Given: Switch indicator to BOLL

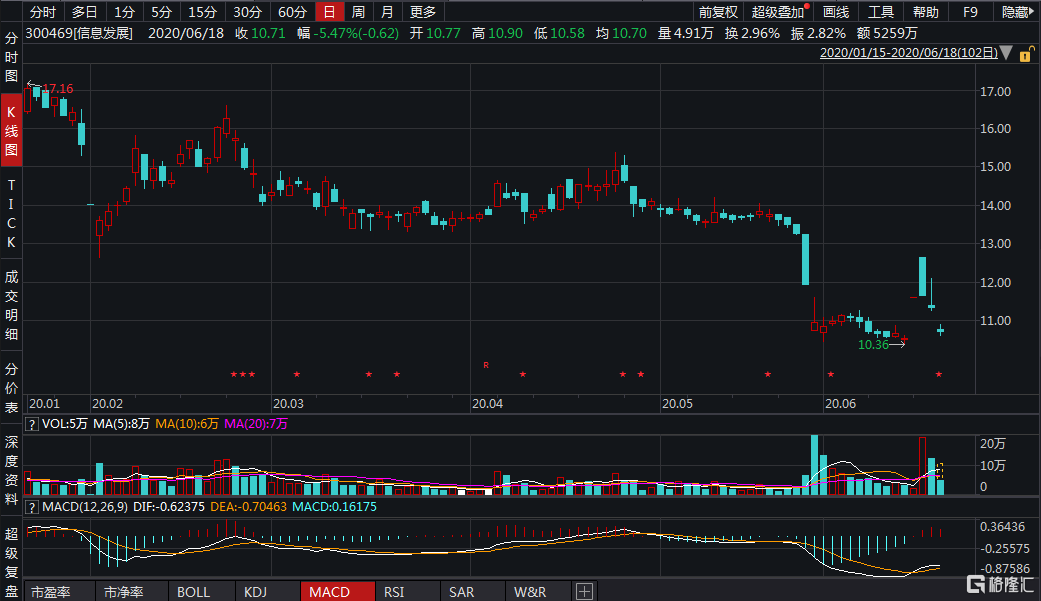Looking at the screenshot, I should pos(194,592).
